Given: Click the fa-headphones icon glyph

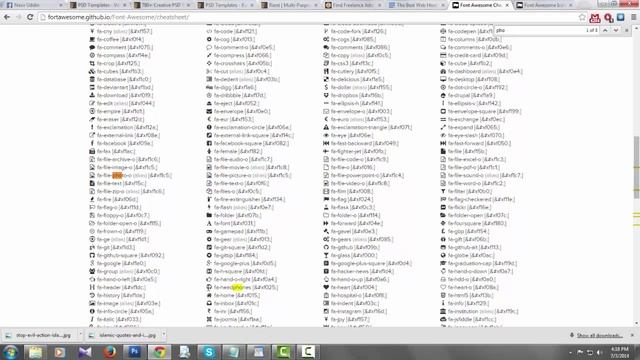Looking at the screenshot, I should (209, 287).
